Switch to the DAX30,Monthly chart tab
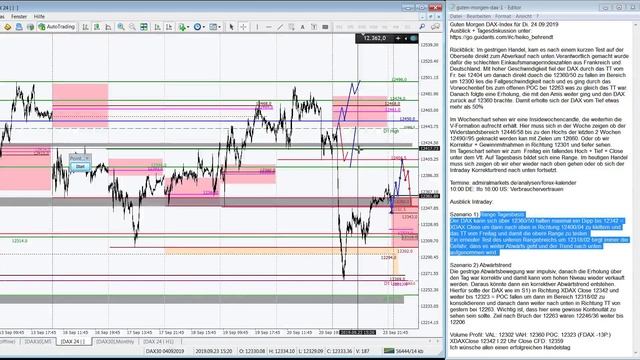Image resolution: width=640 pixels, height=360 pixels. click(115, 342)
